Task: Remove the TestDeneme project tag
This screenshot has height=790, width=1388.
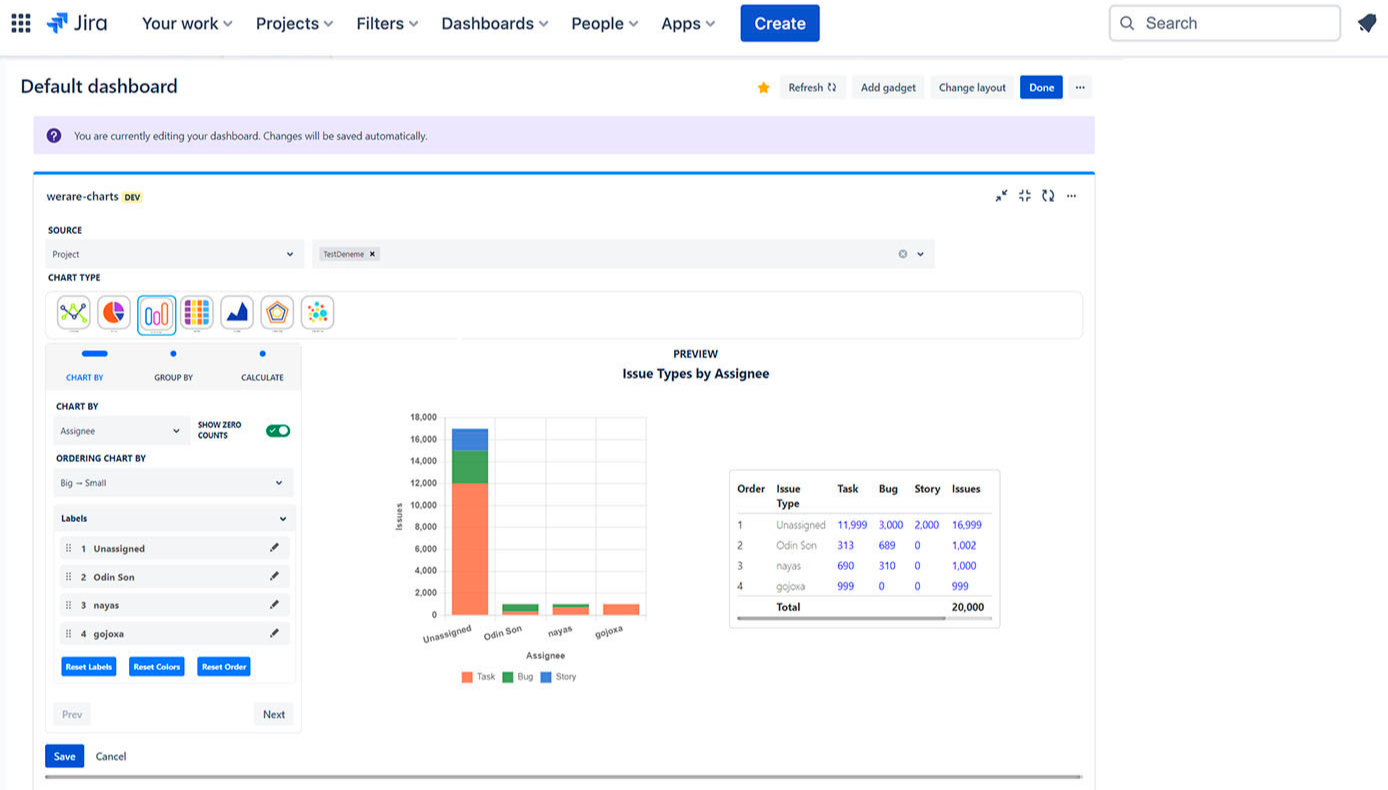Action: (x=373, y=254)
